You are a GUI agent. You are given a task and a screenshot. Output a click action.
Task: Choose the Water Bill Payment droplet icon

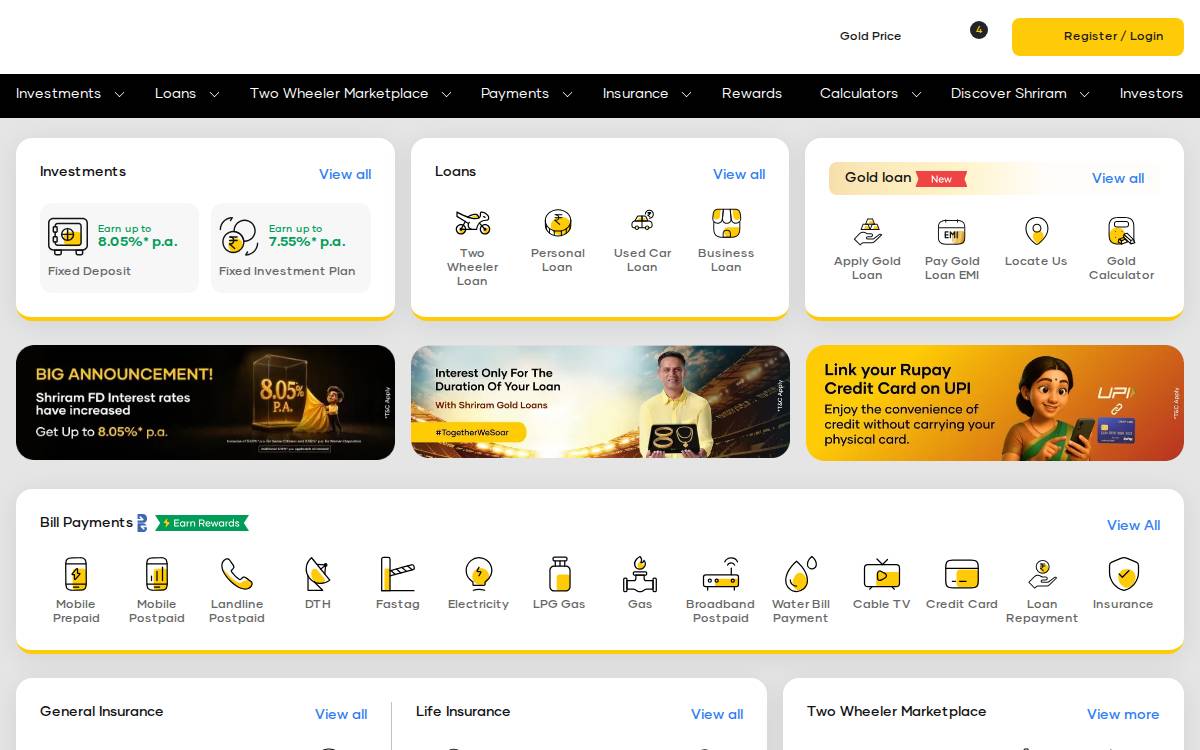(x=800, y=574)
